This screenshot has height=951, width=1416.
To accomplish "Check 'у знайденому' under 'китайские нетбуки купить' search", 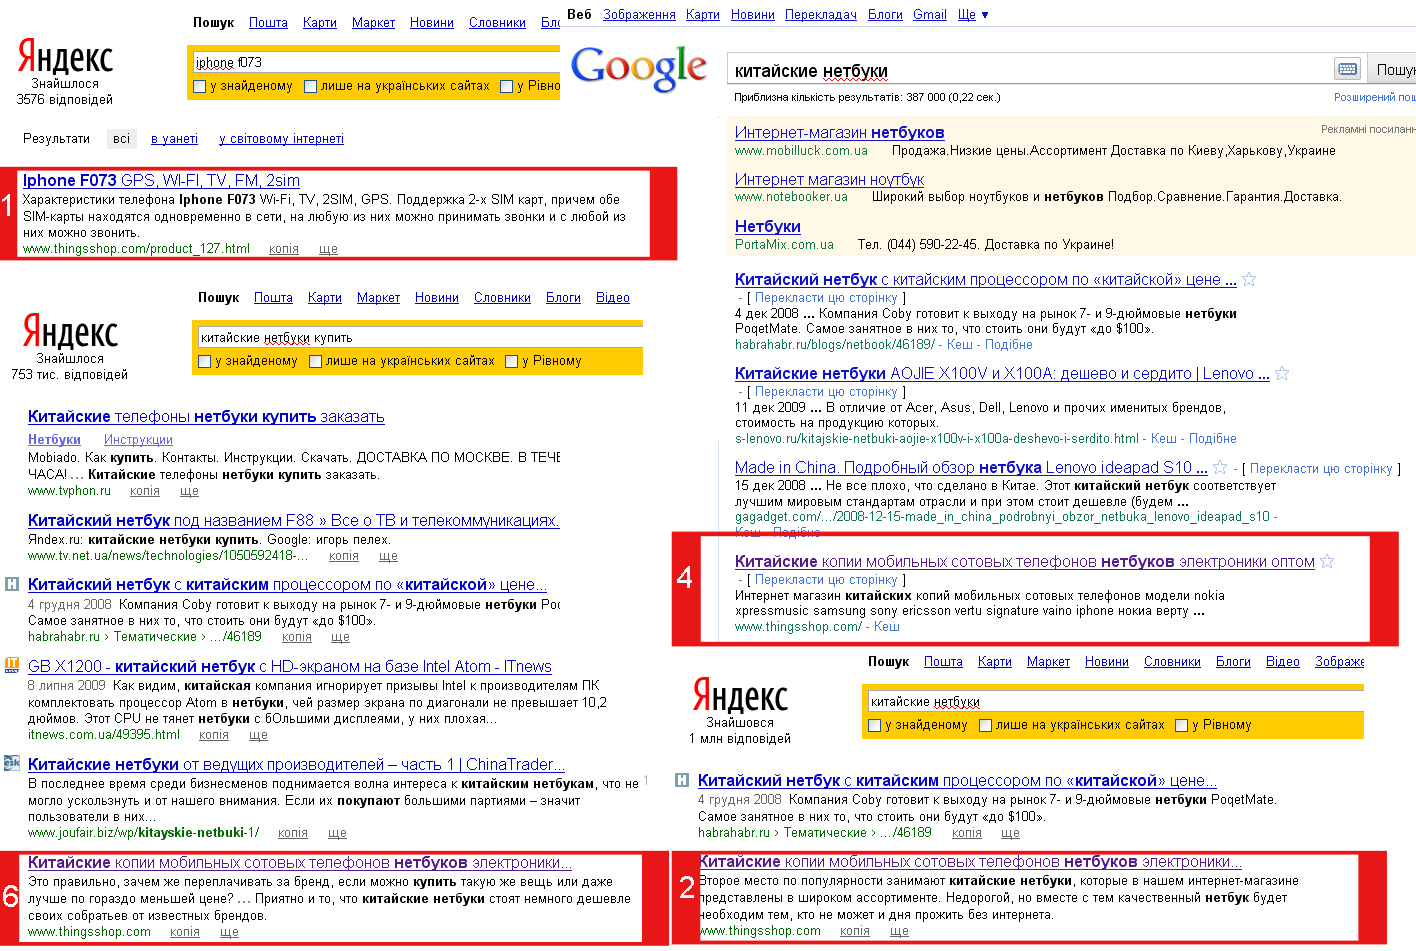I will [205, 362].
